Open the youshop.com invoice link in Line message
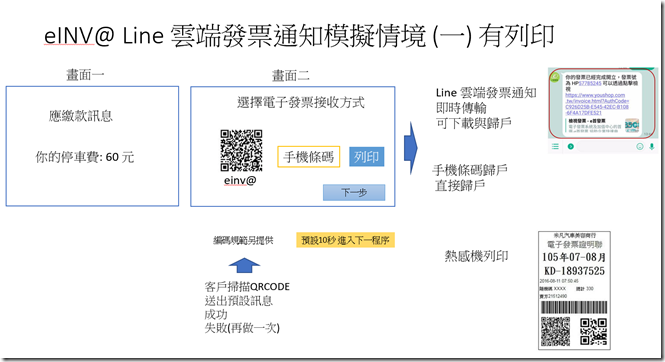The height and width of the screenshot is (362, 665). 597,104
